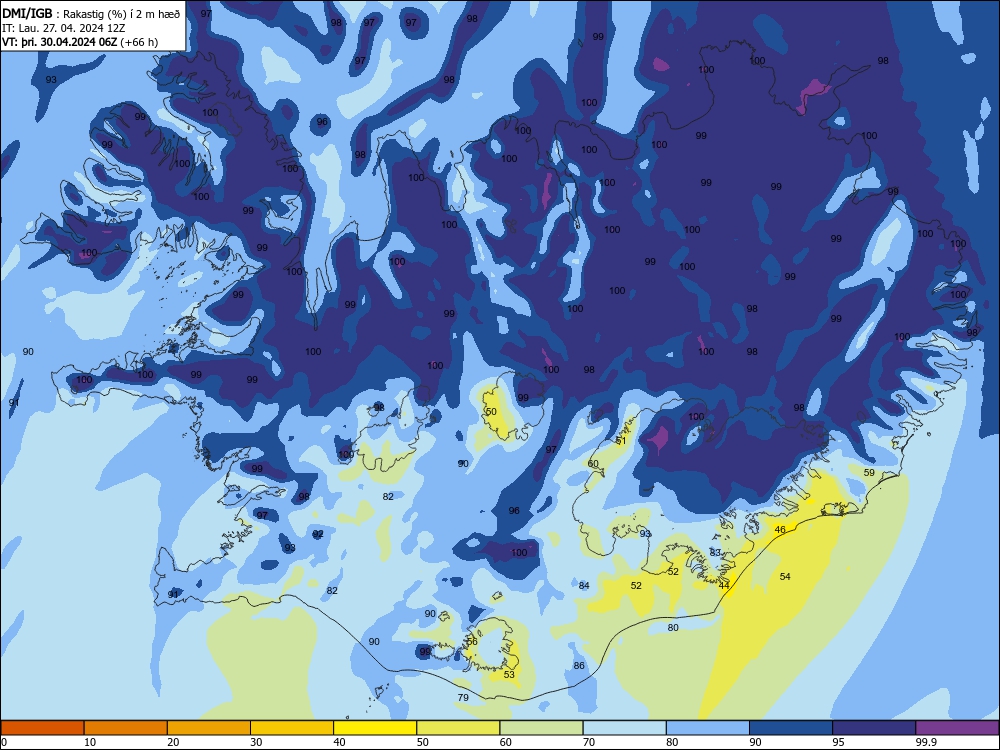Click the map humidity value 86
The image size is (1000, 750).
point(579,666)
